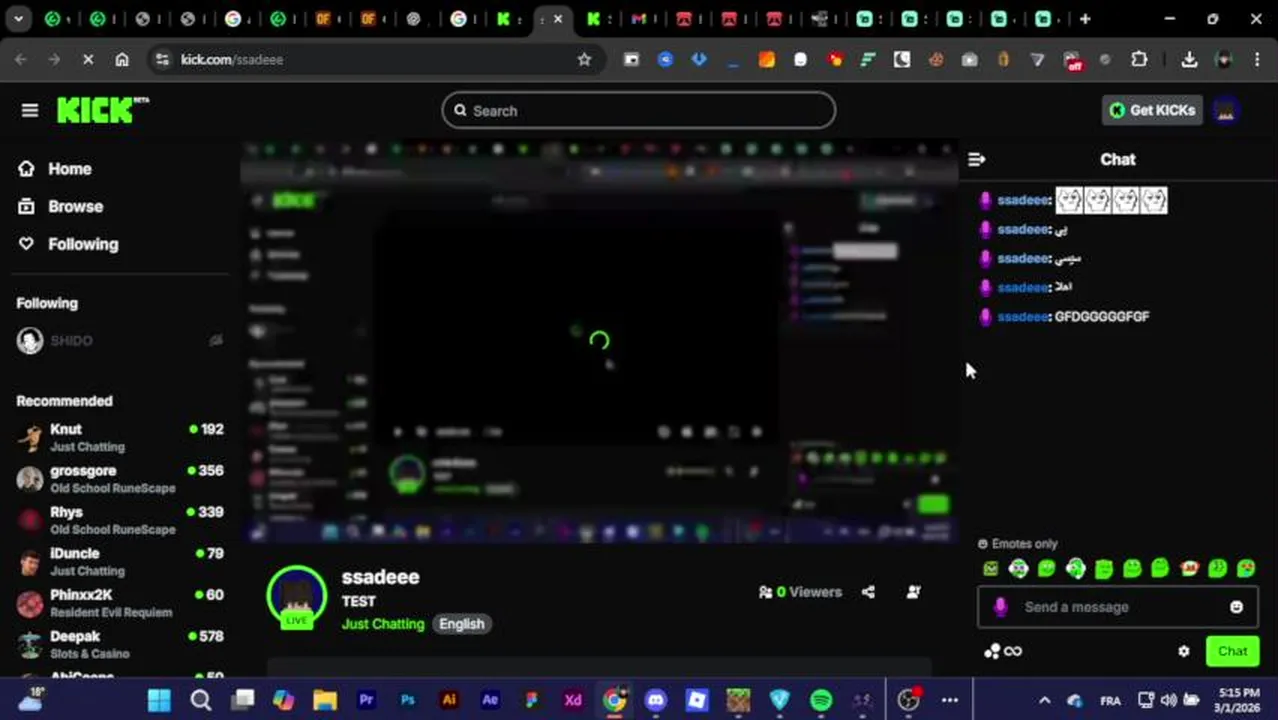This screenshot has height=720, width=1278.
Task: Open Discord from the taskbar
Action: pos(655,700)
